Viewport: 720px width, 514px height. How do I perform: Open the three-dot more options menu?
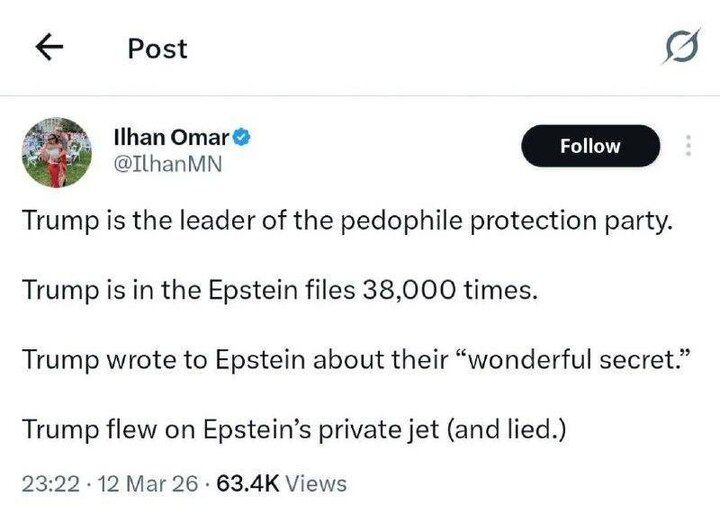click(x=687, y=146)
